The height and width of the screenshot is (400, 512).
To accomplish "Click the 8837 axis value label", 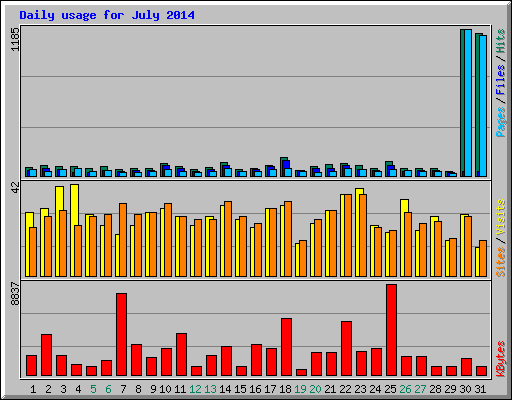I will coord(15,294).
